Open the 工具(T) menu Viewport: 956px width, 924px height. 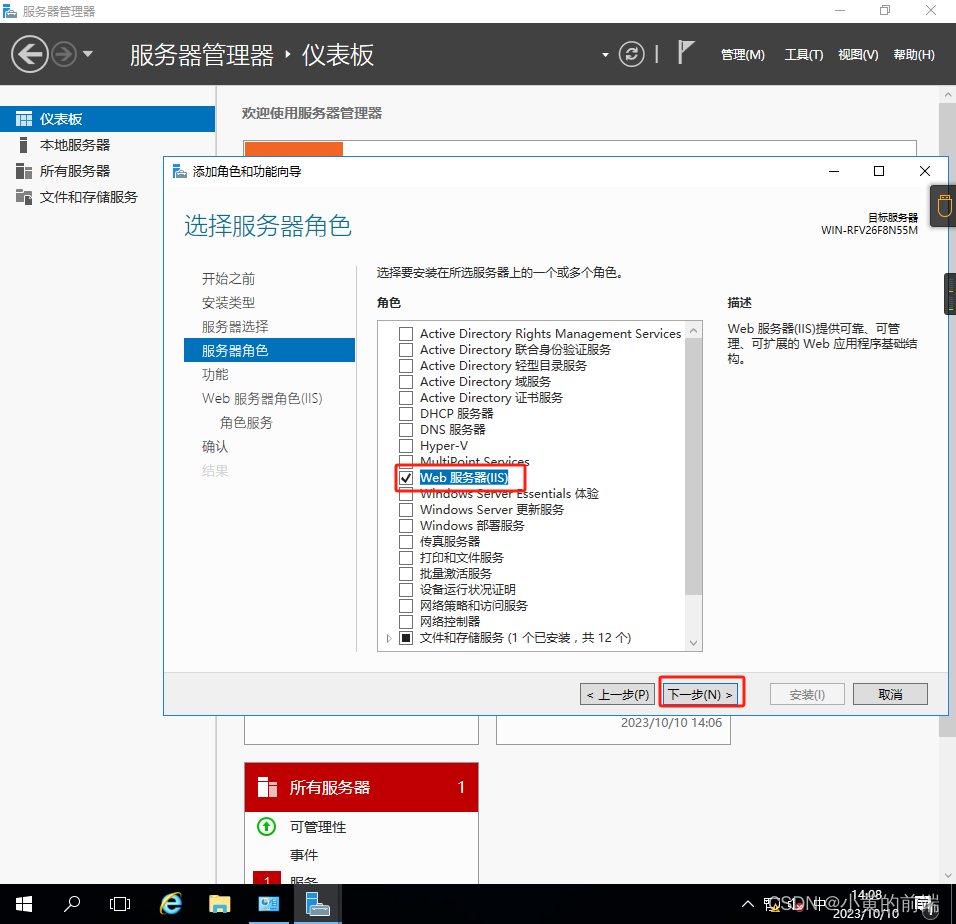click(x=803, y=54)
